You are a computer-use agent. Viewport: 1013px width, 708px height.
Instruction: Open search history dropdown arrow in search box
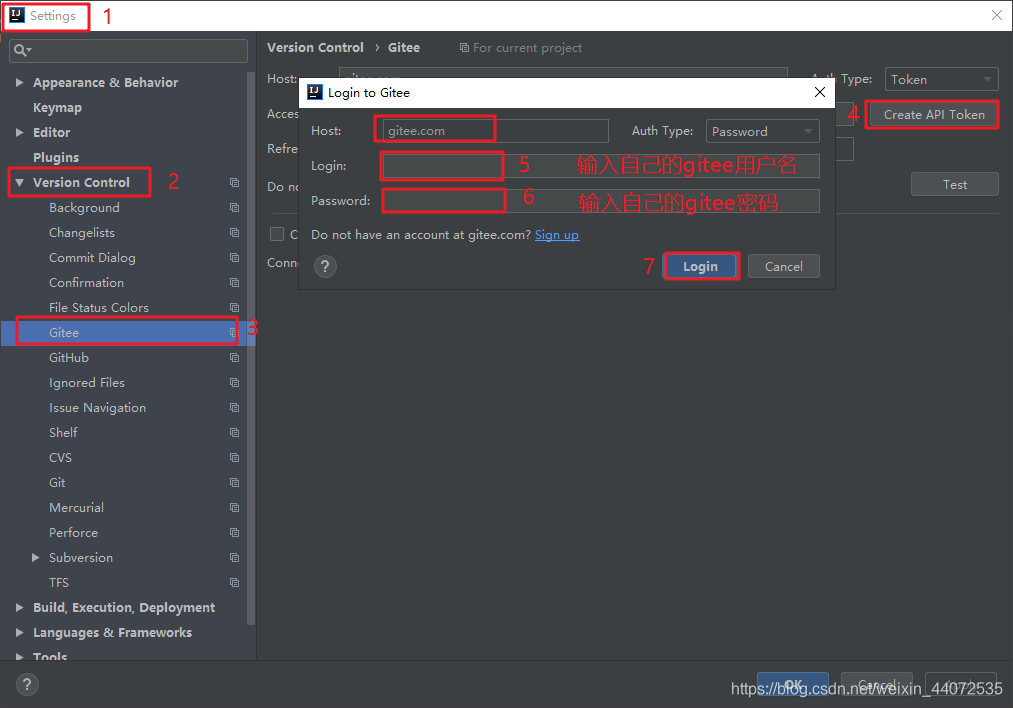click(x=29, y=50)
